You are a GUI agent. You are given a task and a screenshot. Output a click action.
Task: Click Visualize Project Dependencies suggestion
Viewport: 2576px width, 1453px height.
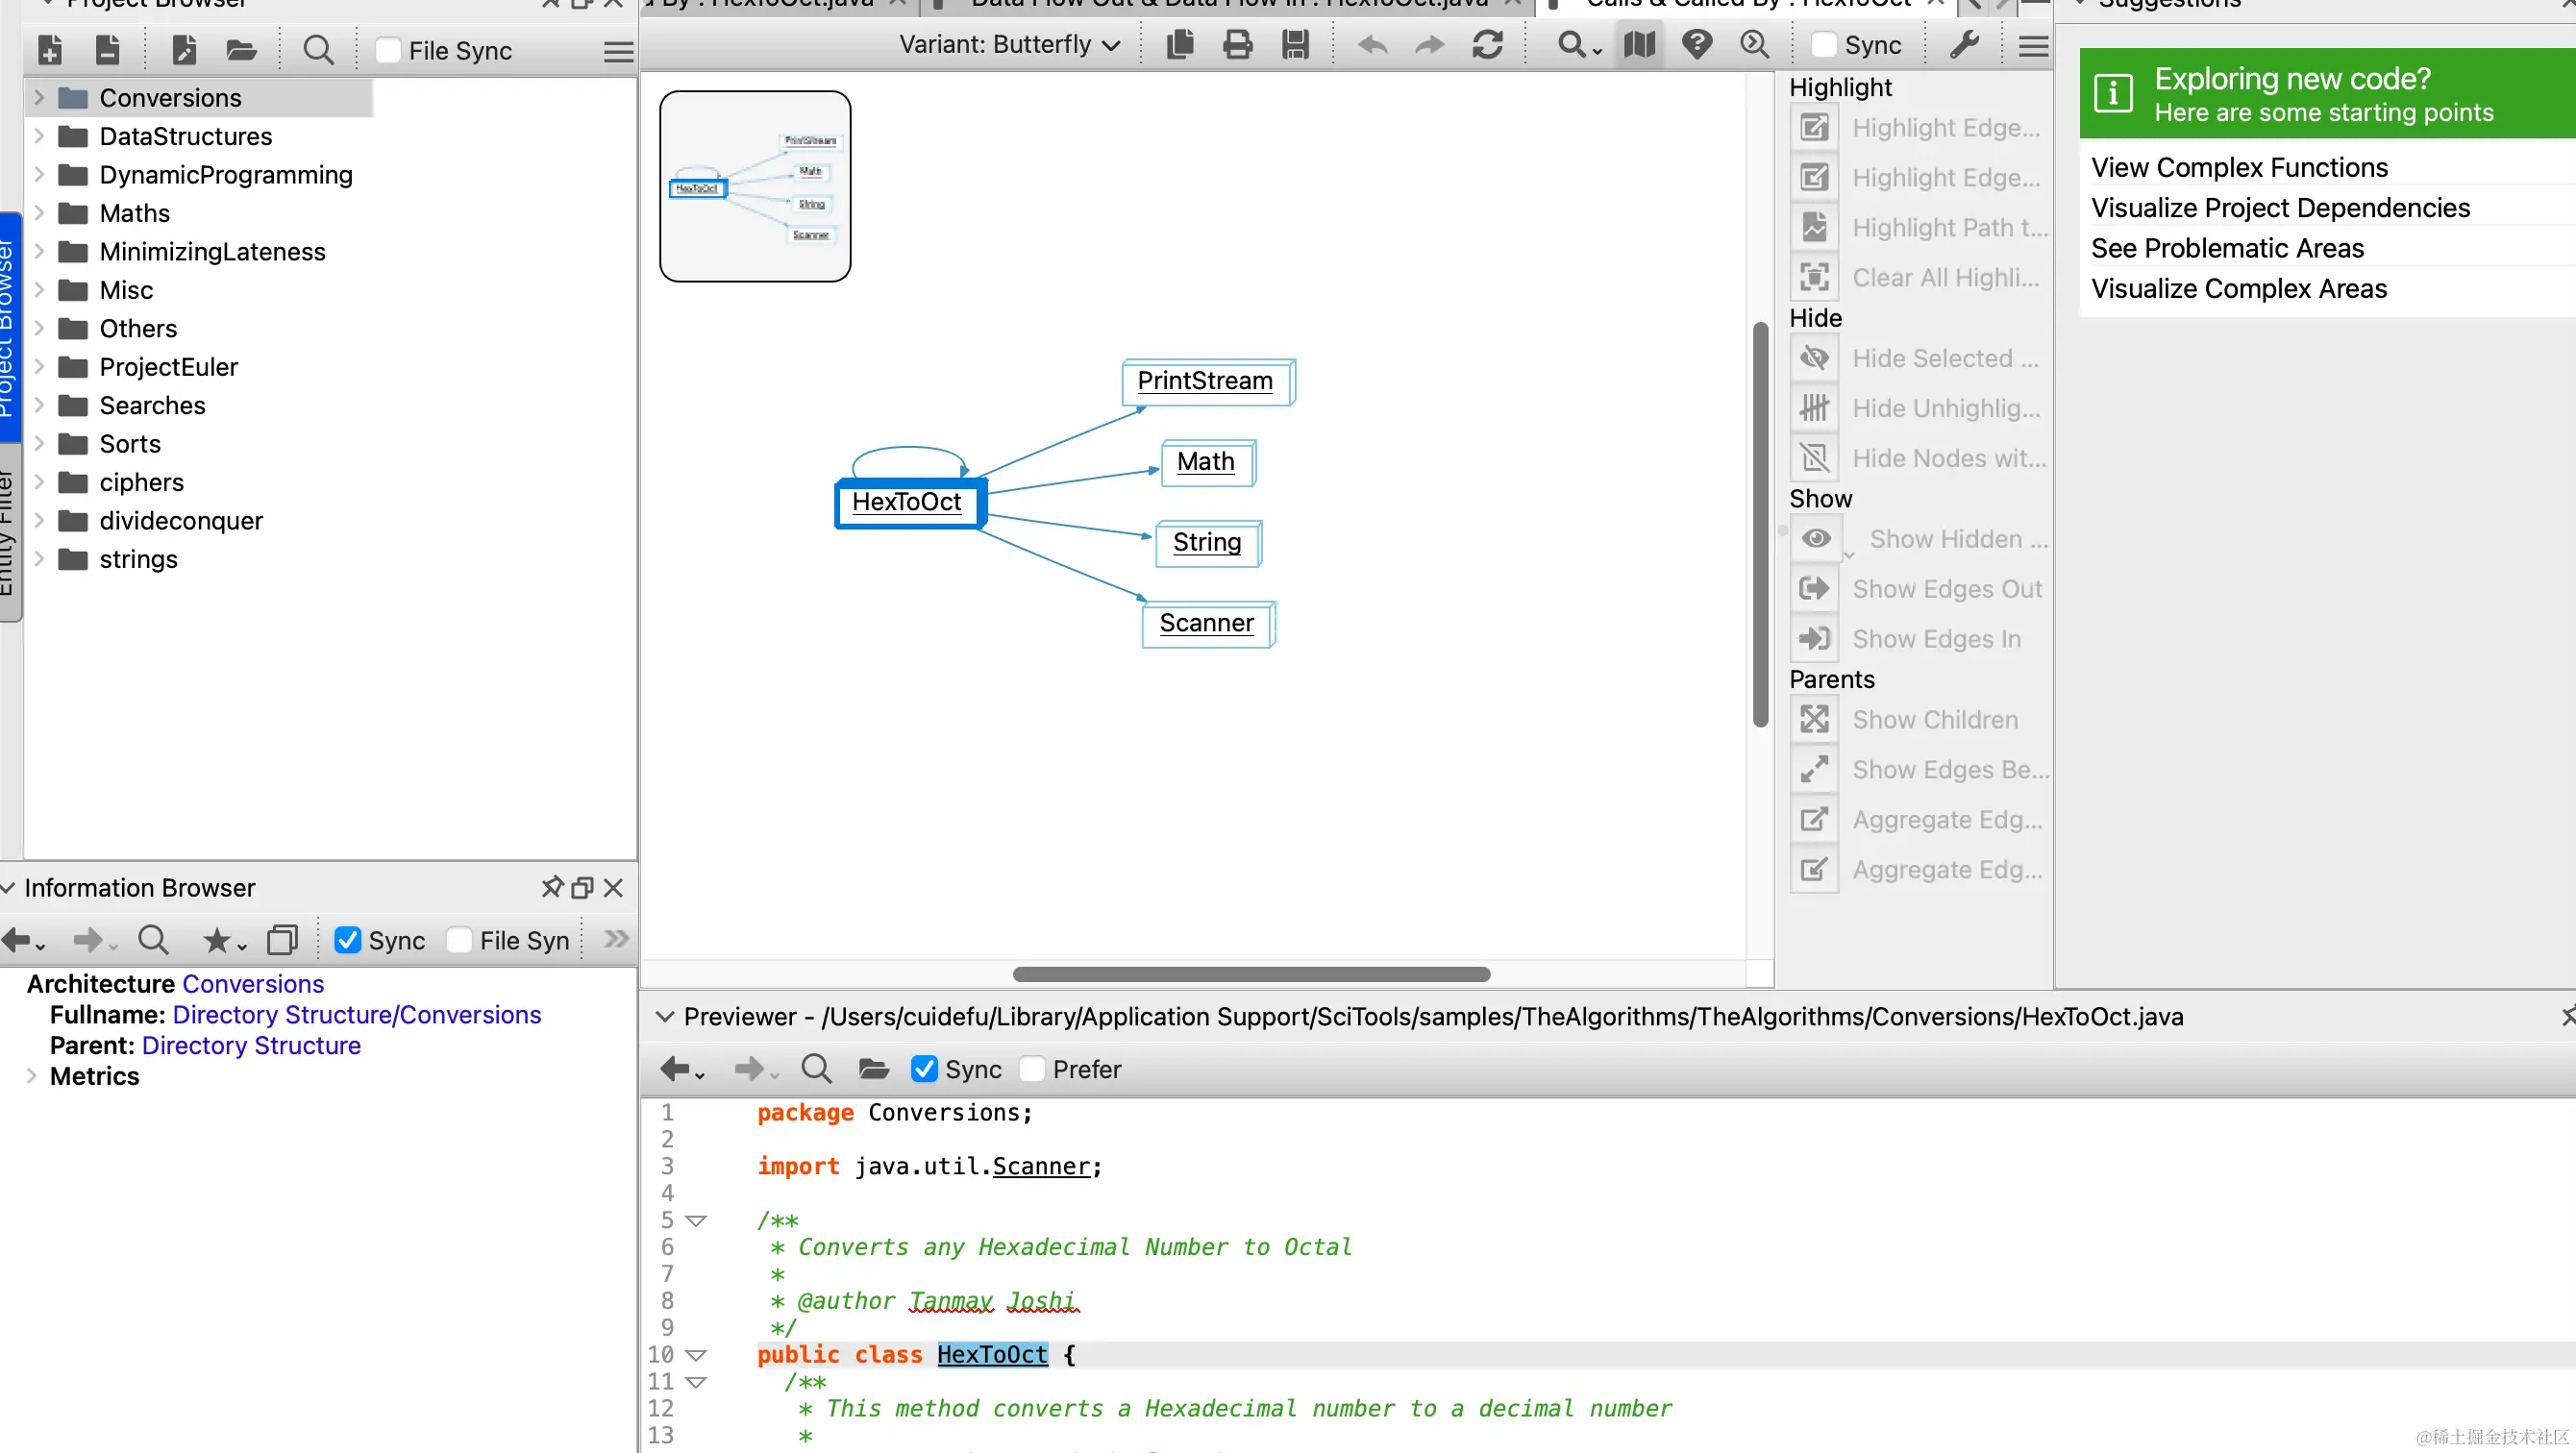[x=2280, y=208]
